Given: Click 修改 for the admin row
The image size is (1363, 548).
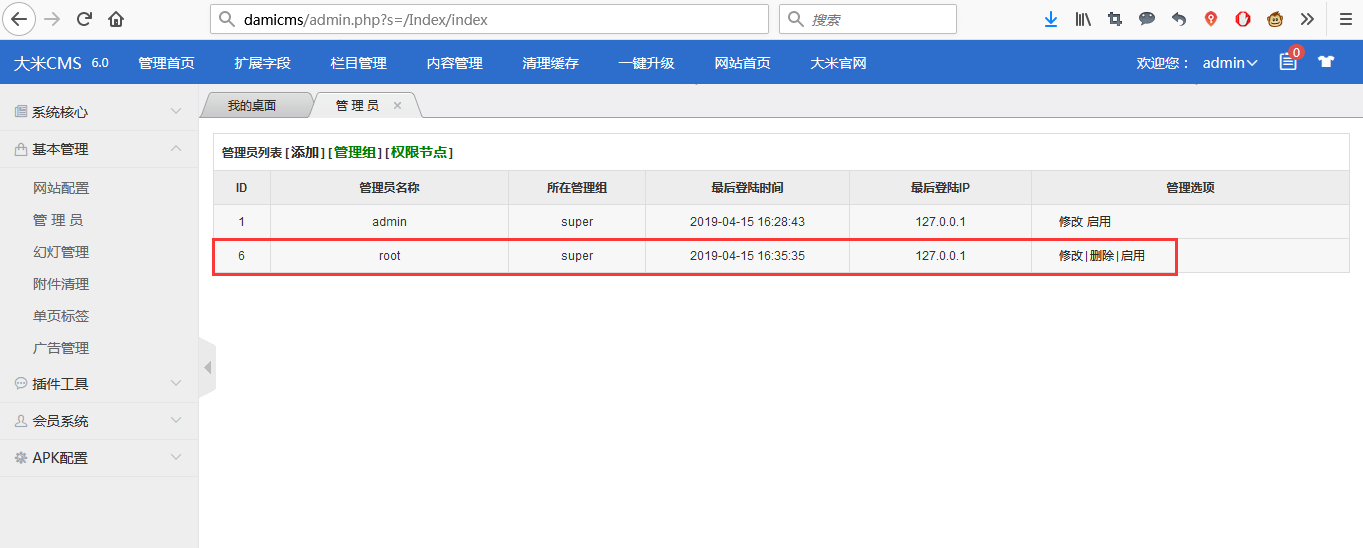Looking at the screenshot, I should point(1071,222).
